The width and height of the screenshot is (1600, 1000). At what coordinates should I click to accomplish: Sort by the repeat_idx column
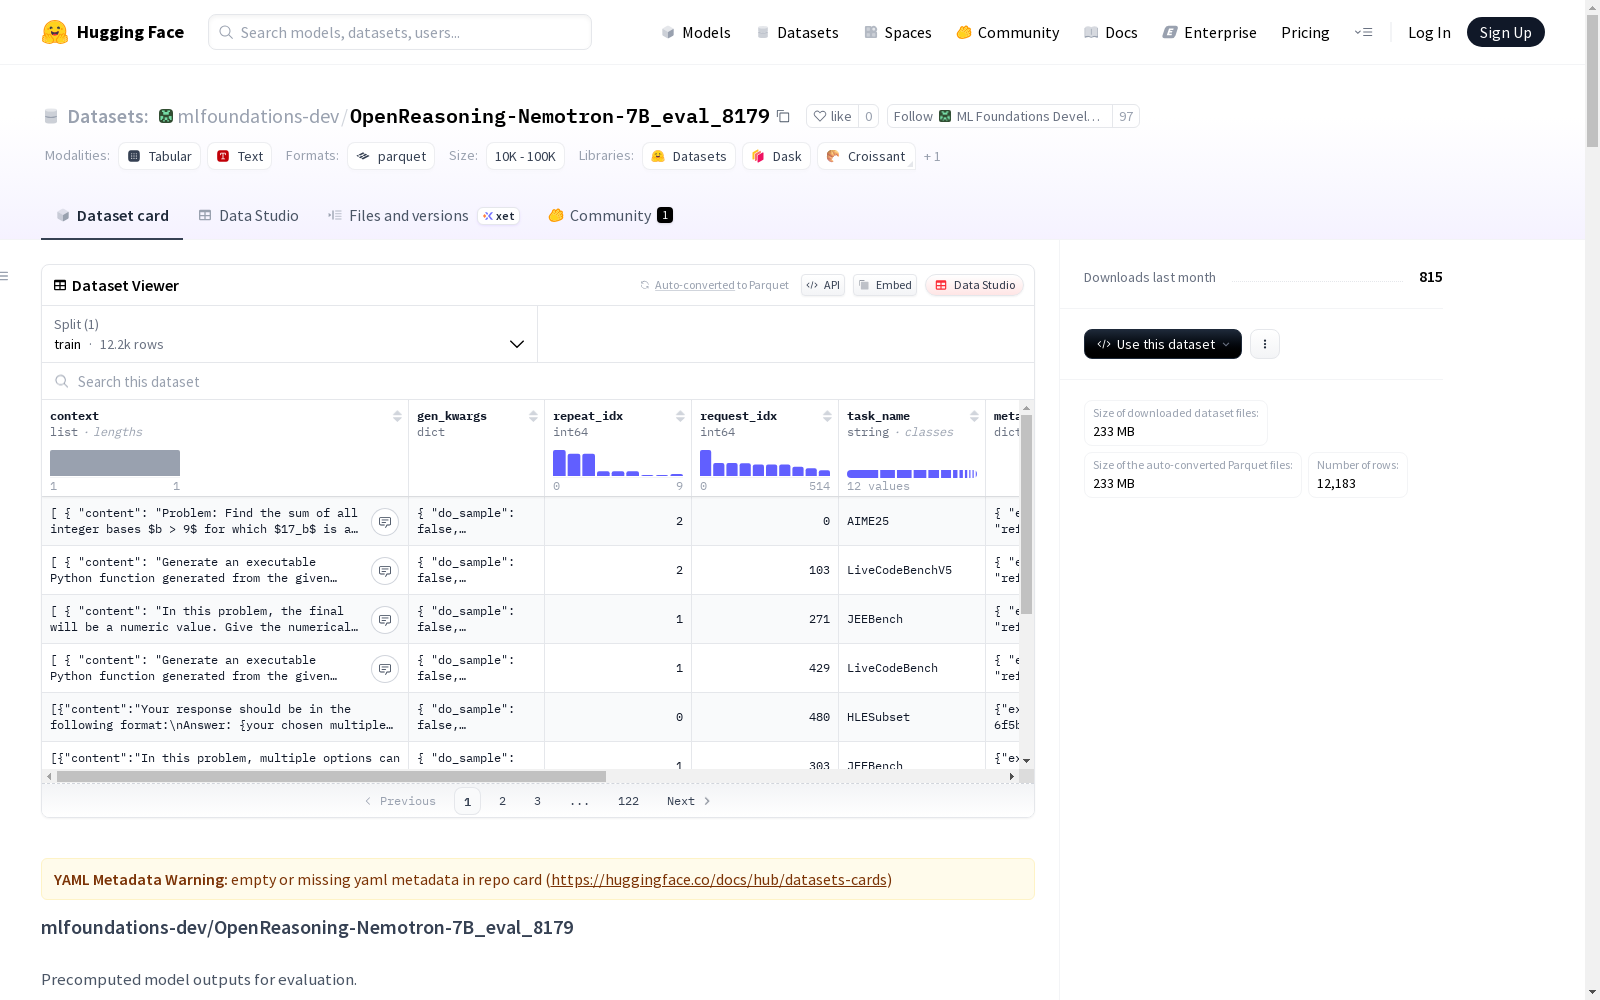click(680, 416)
